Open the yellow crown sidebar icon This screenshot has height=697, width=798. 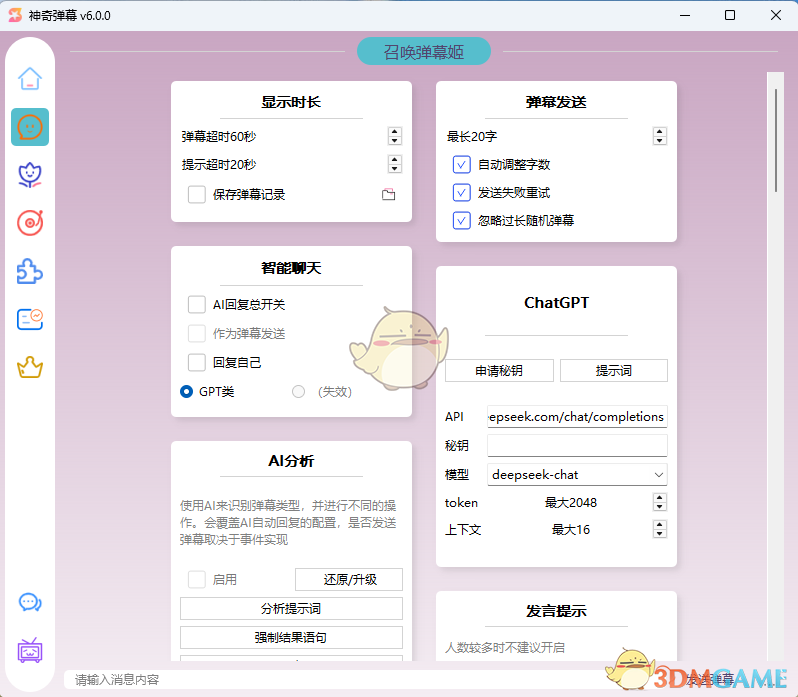(x=30, y=367)
